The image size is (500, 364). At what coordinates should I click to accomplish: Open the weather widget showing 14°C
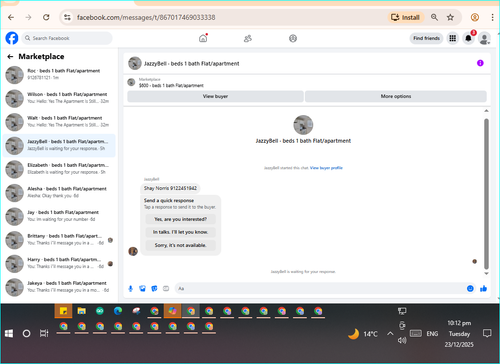(363, 334)
